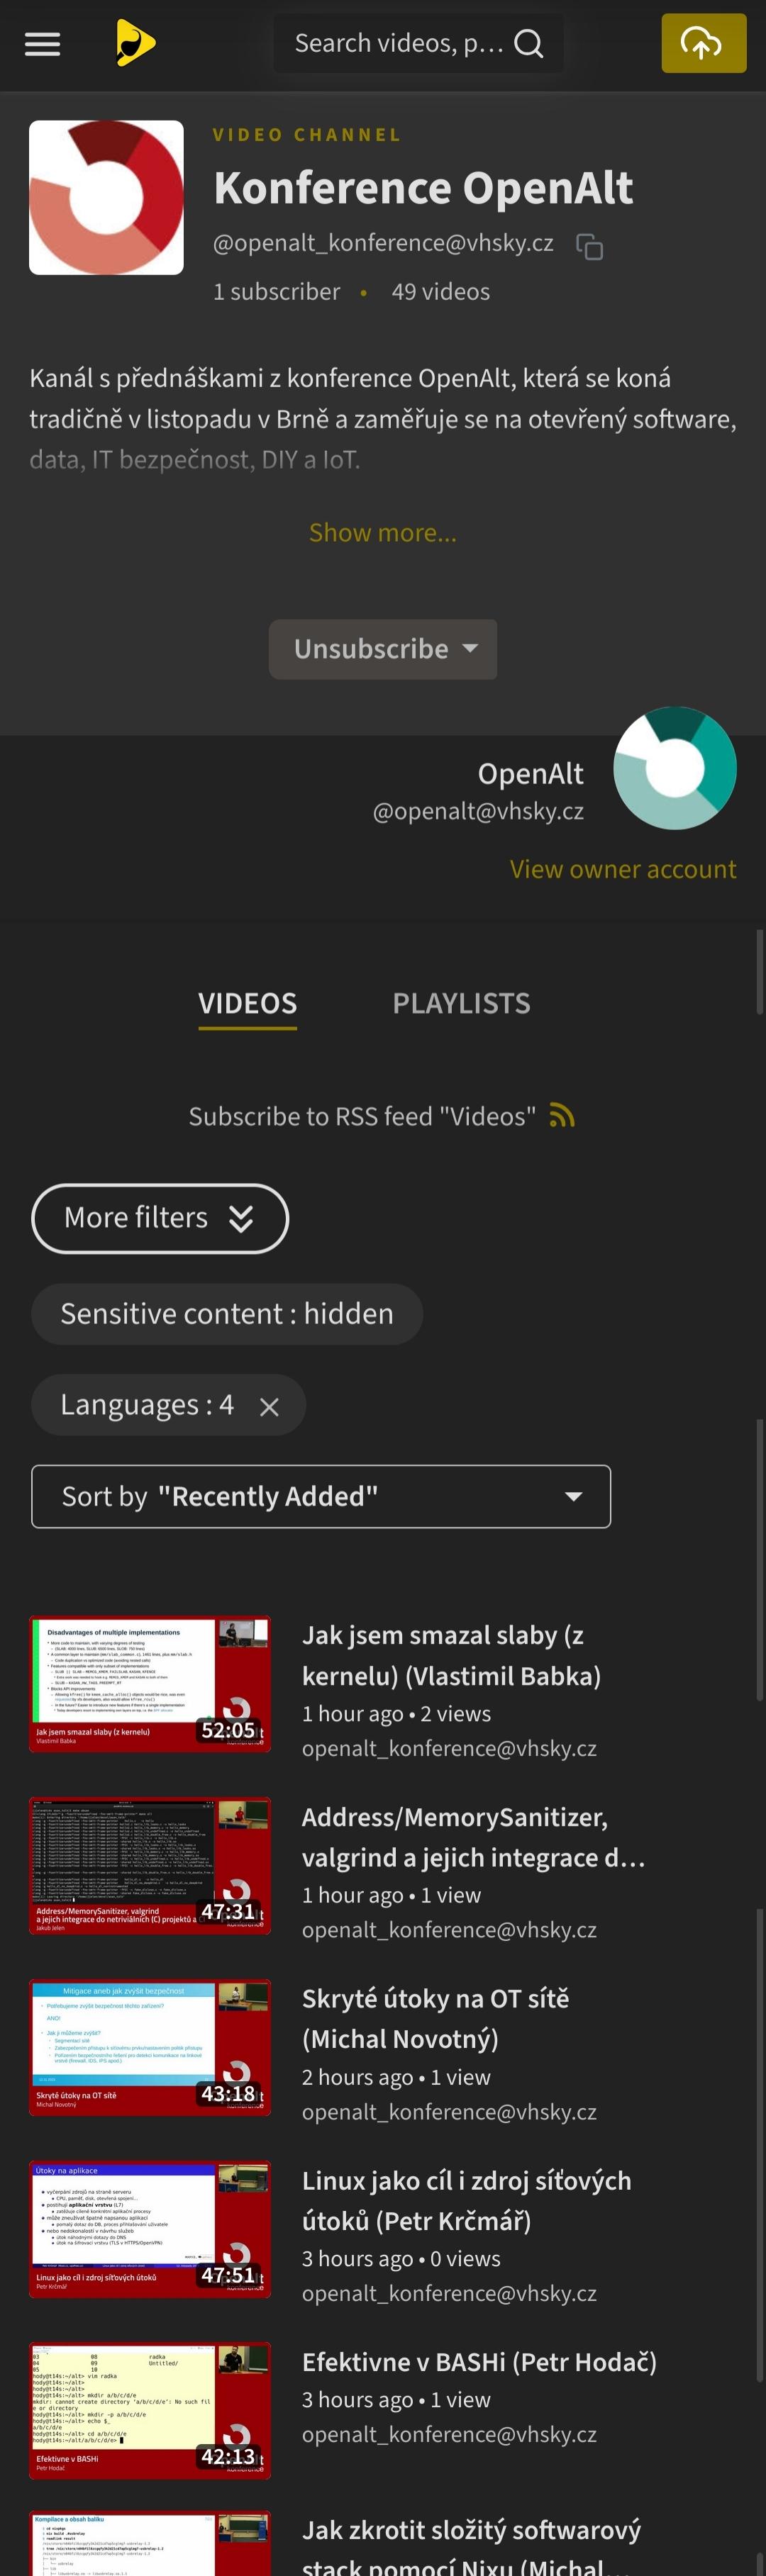Remove the Languages: 4 filter
766x2576 pixels.
point(269,1406)
